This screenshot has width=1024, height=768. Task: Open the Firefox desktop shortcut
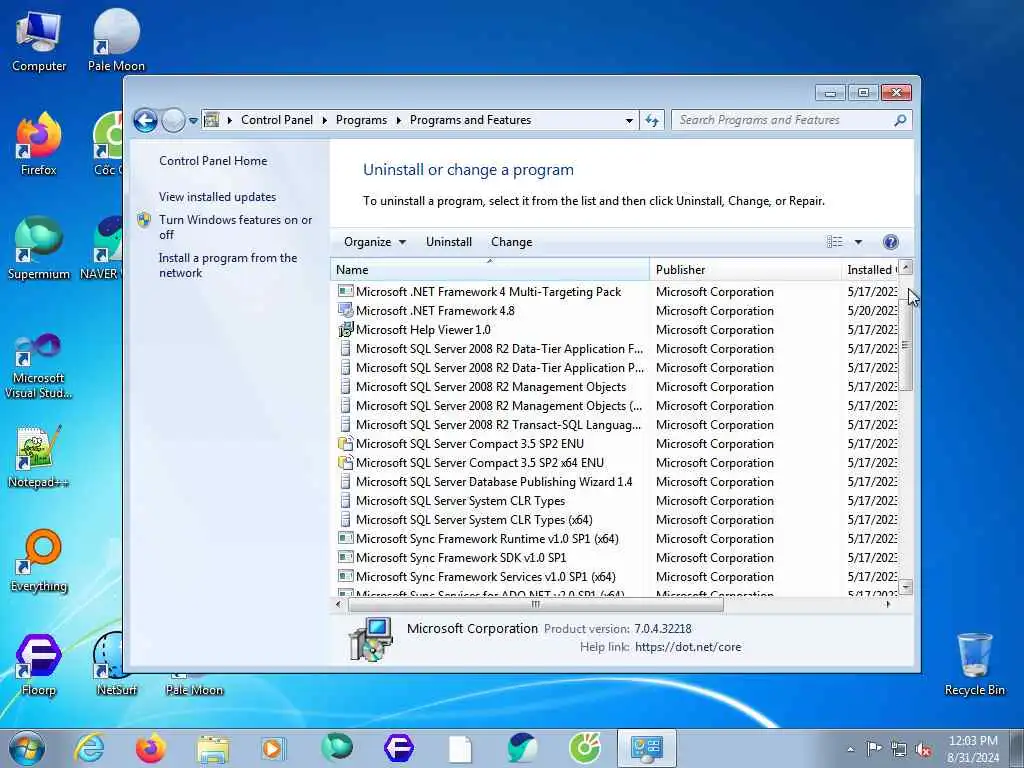point(39,145)
